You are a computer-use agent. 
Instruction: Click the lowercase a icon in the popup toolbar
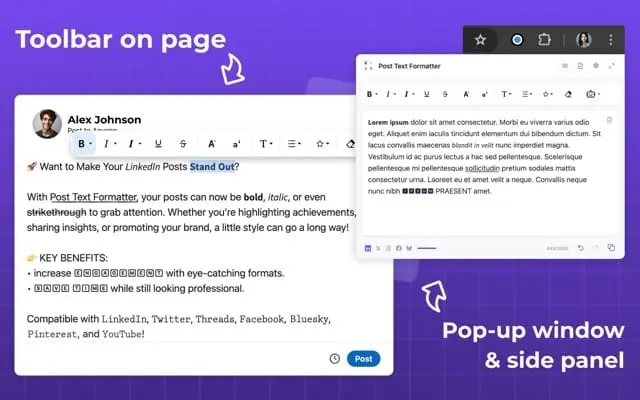[x=484, y=95]
